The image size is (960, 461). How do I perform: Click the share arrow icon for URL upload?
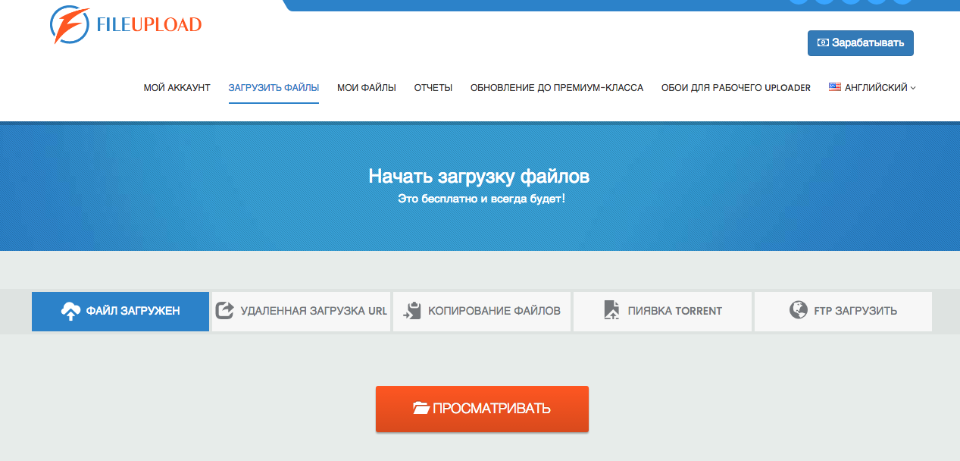pos(225,311)
